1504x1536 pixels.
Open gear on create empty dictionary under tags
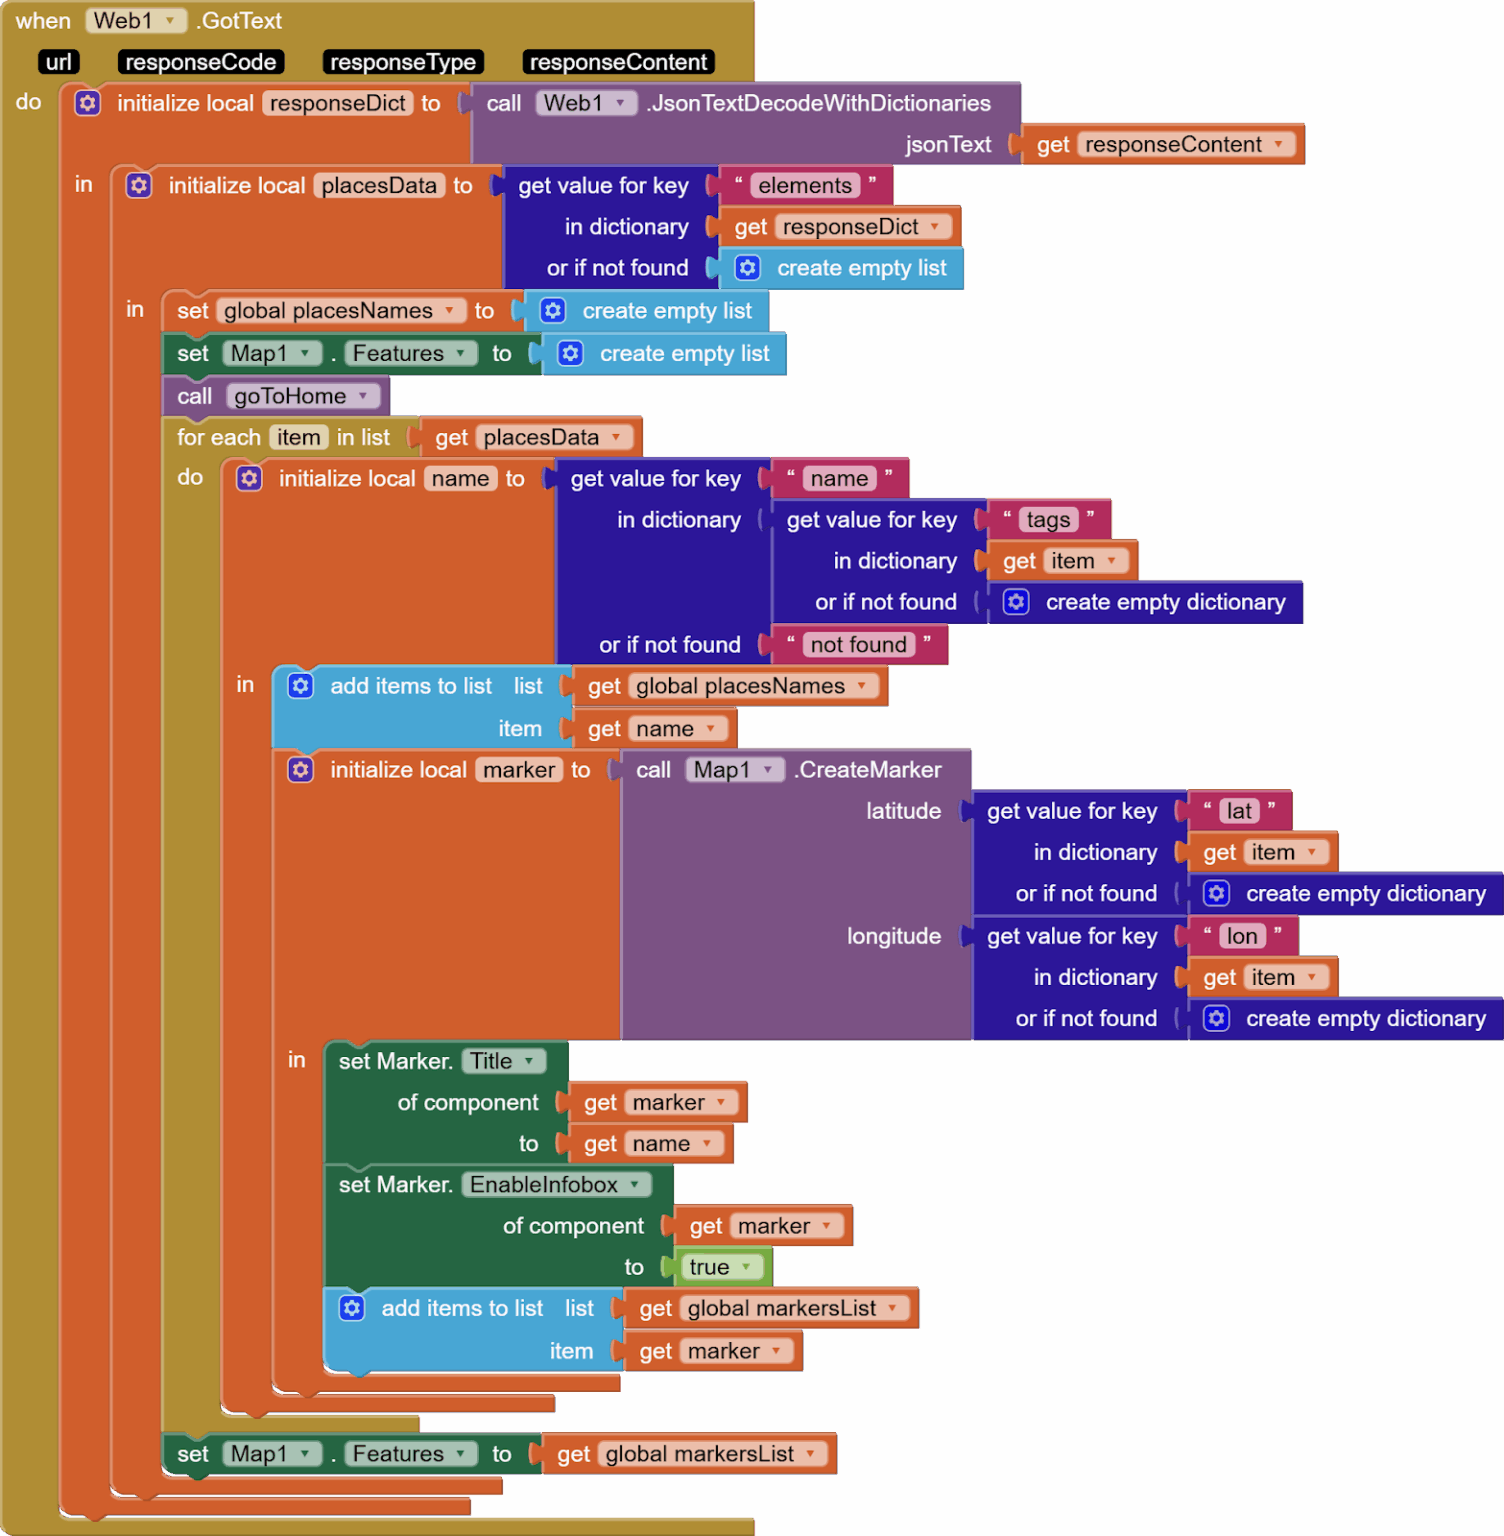click(x=1016, y=602)
